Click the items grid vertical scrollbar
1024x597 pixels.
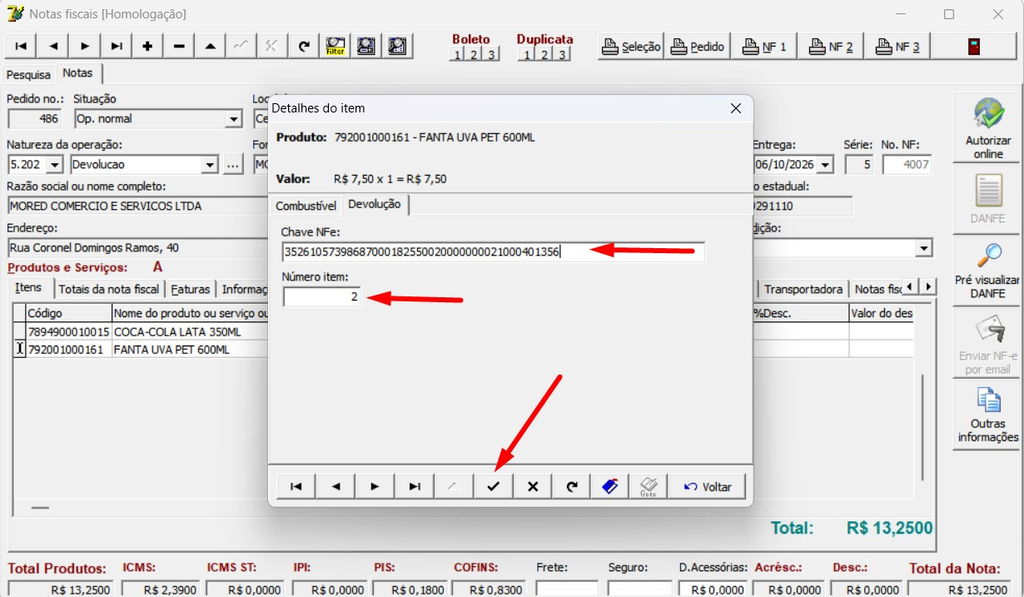pos(923,428)
